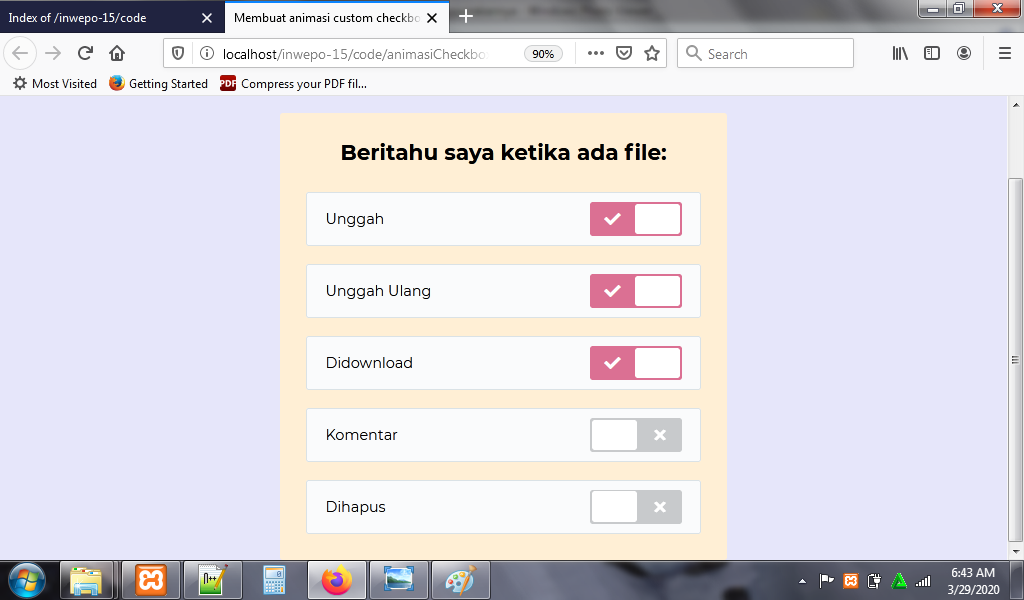Minimize the Firefox window

pyautogui.click(x=933, y=8)
